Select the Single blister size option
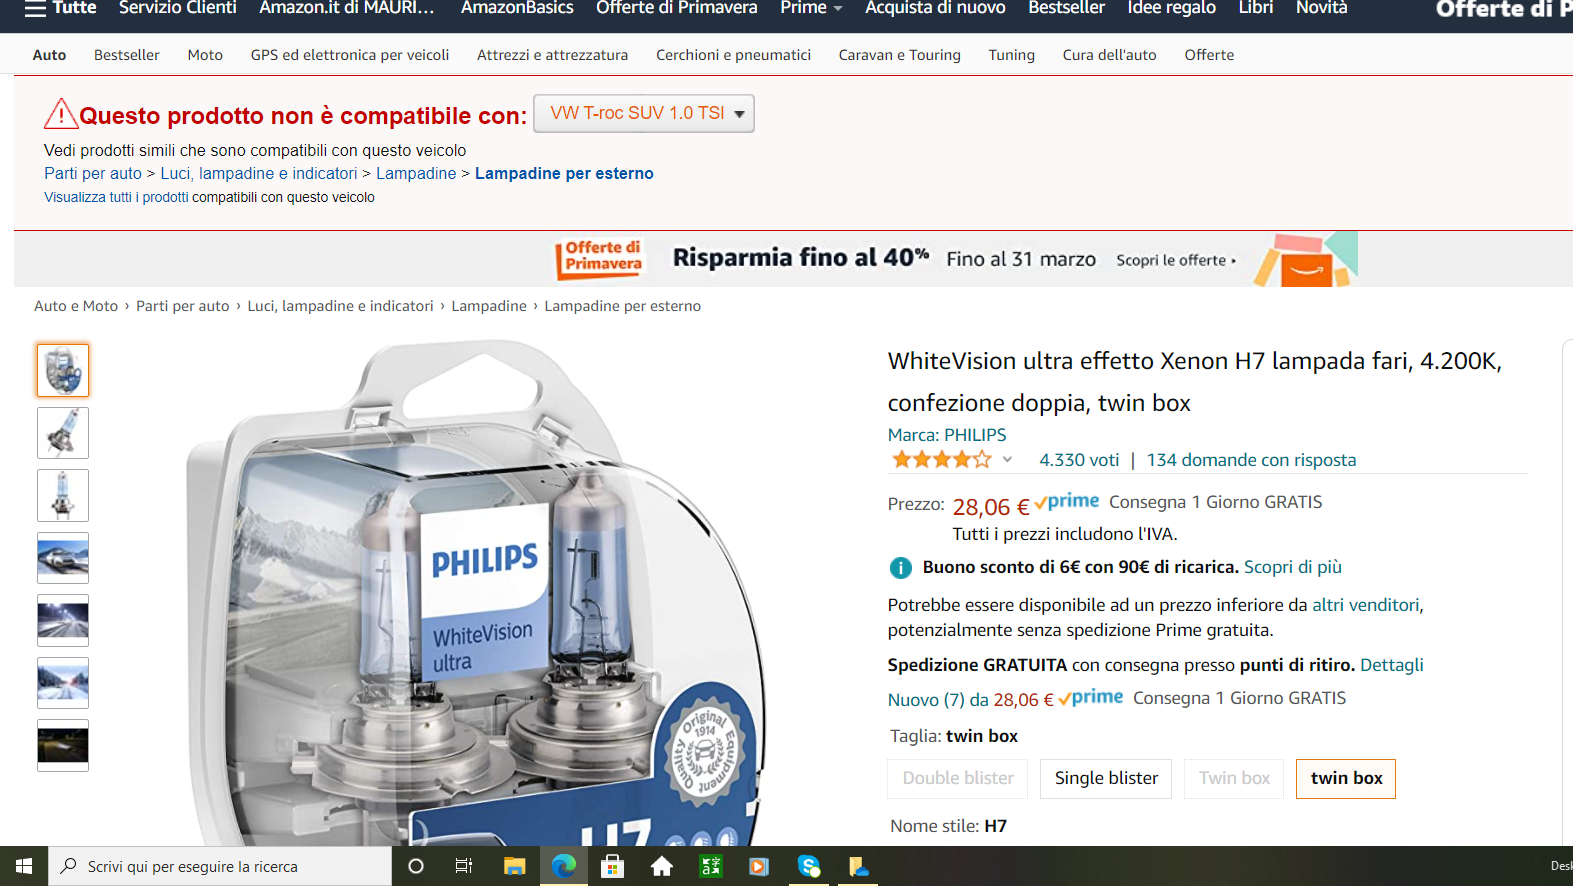This screenshot has width=1573, height=886. tap(1106, 778)
